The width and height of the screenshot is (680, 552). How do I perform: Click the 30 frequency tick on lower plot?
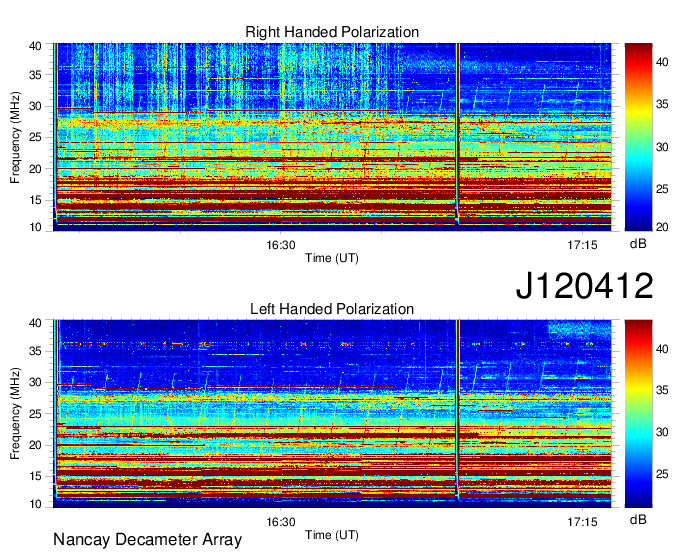tap(35, 382)
